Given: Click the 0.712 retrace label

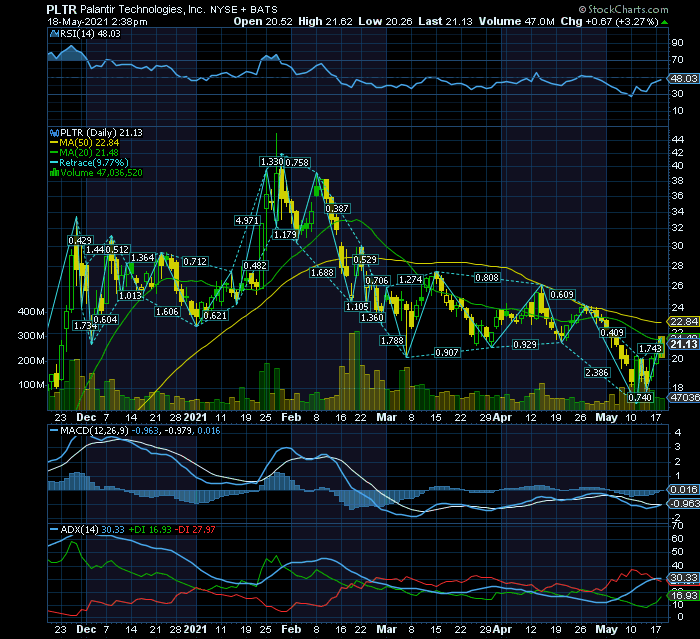Looking at the screenshot, I should (x=195, y=261).
